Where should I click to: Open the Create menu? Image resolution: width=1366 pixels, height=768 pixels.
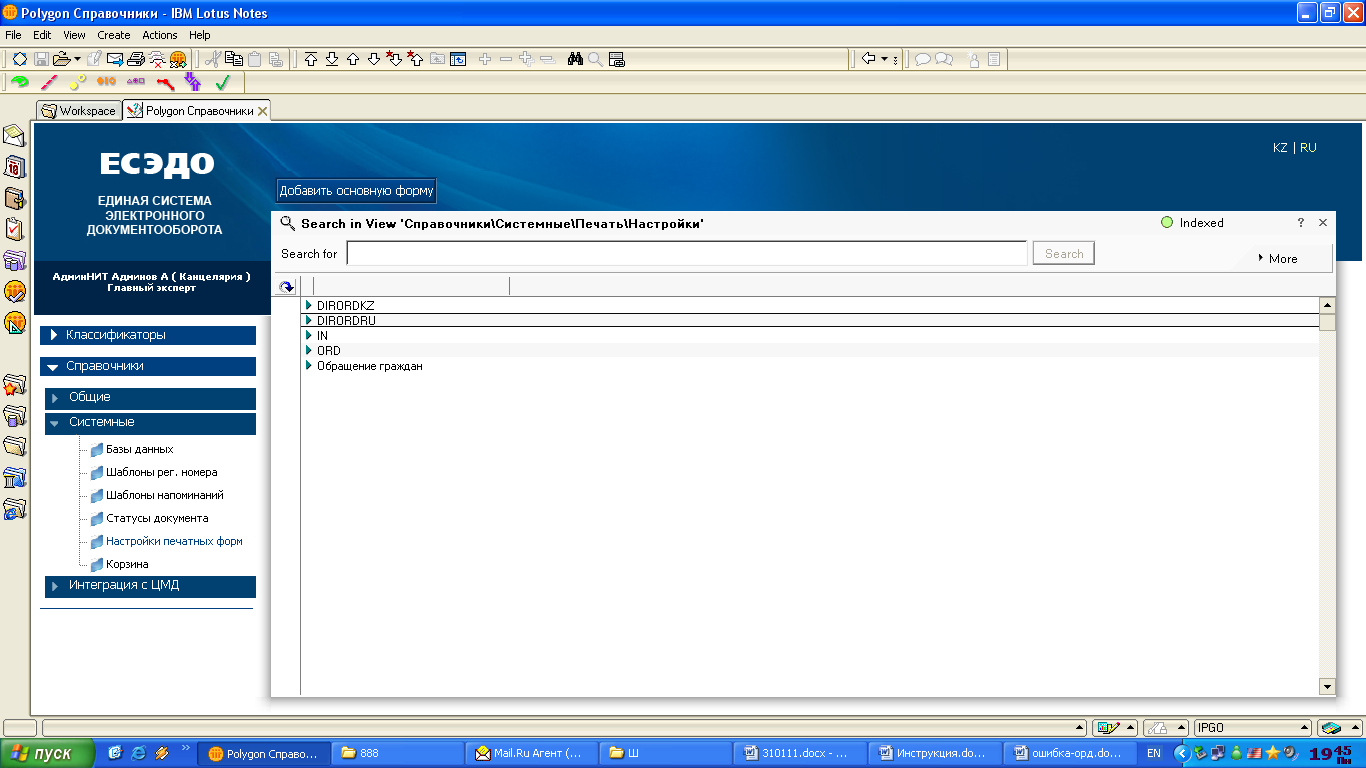tap(114, 35)
